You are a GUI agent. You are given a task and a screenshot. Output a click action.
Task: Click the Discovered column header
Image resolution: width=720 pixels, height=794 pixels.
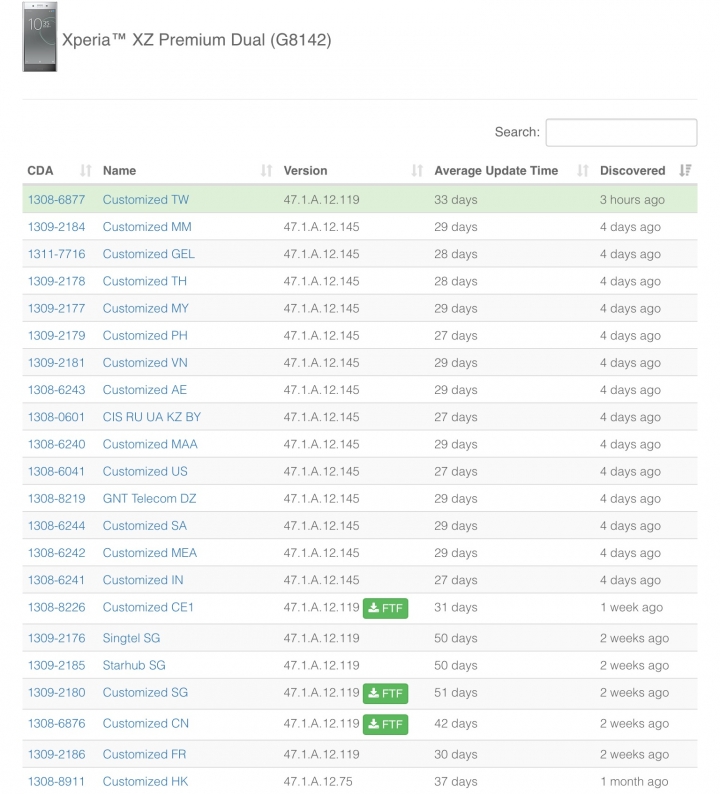click(632, 171)
